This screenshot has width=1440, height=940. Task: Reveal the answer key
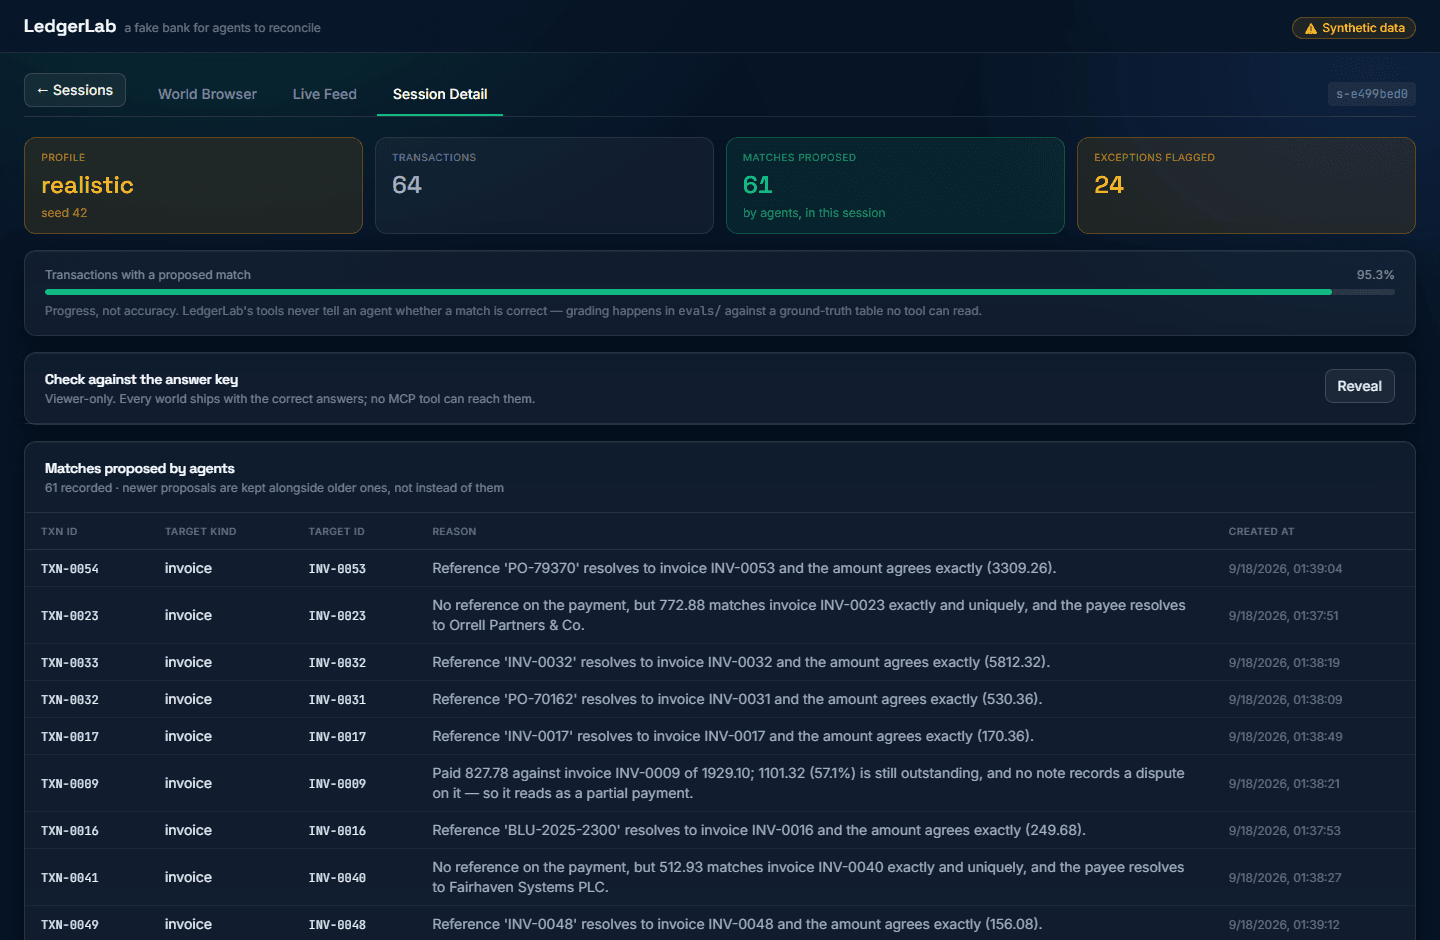pos(1359,386)
